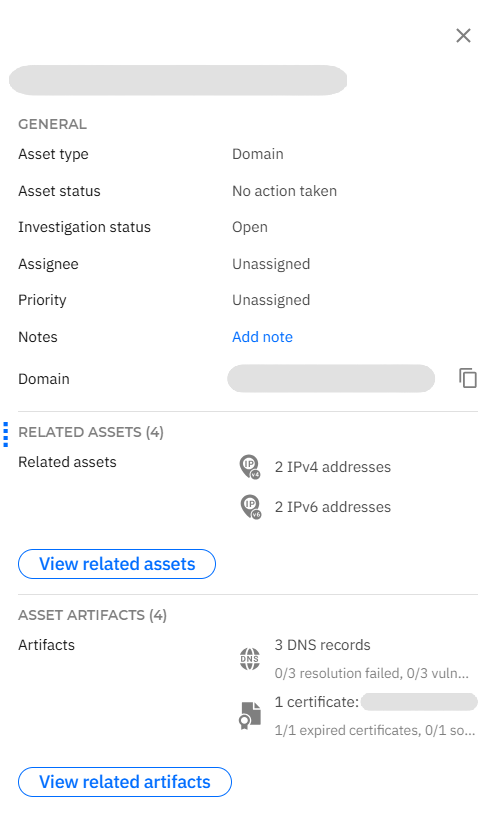The width and height of the screenshot is (490, 837).
Task: Click the IPv4 address pin icon
Action: pos(250,467)
